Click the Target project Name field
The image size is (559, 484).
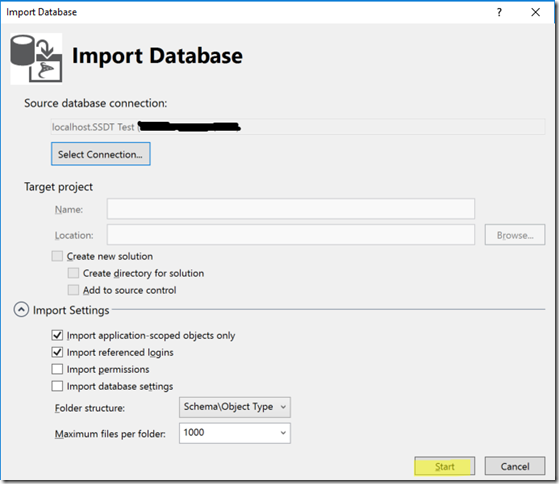point(291,209)
